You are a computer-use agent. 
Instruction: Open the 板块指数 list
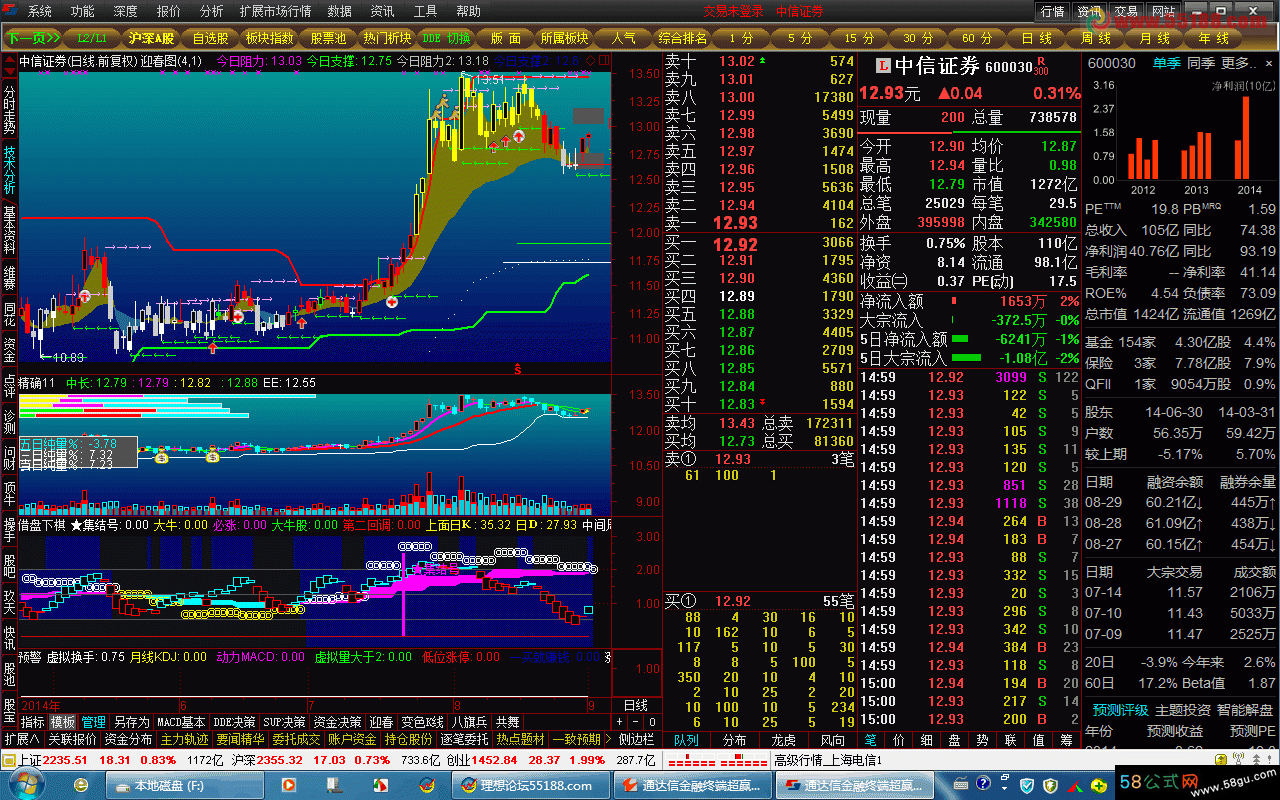pos(269,38)
